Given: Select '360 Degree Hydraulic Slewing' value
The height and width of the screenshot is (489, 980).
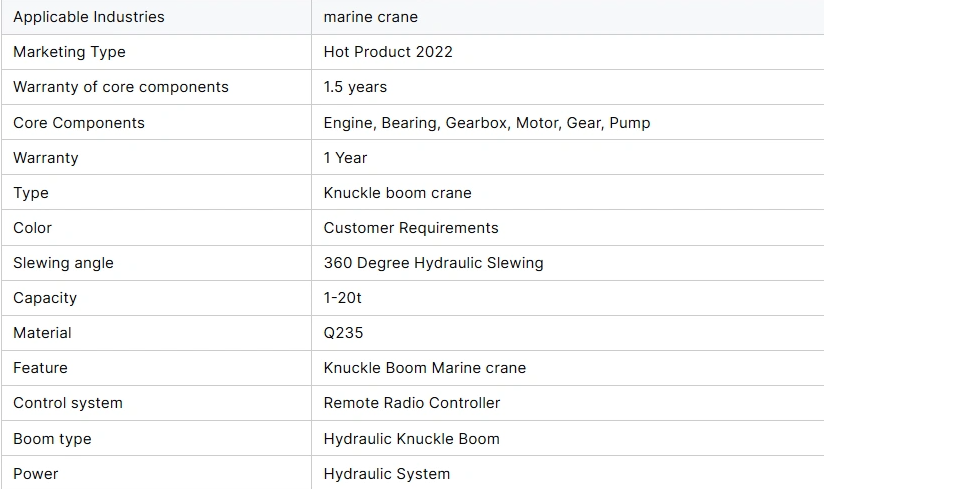Looking at the screenshot, I should tap(434, 263).
